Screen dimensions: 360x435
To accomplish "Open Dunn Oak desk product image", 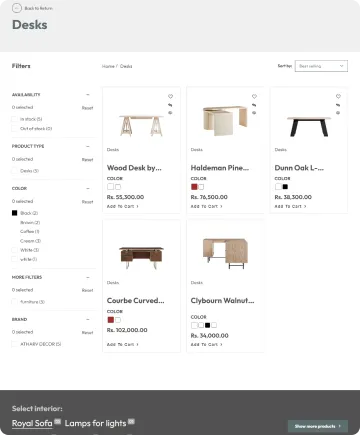I will coord(309,126).
